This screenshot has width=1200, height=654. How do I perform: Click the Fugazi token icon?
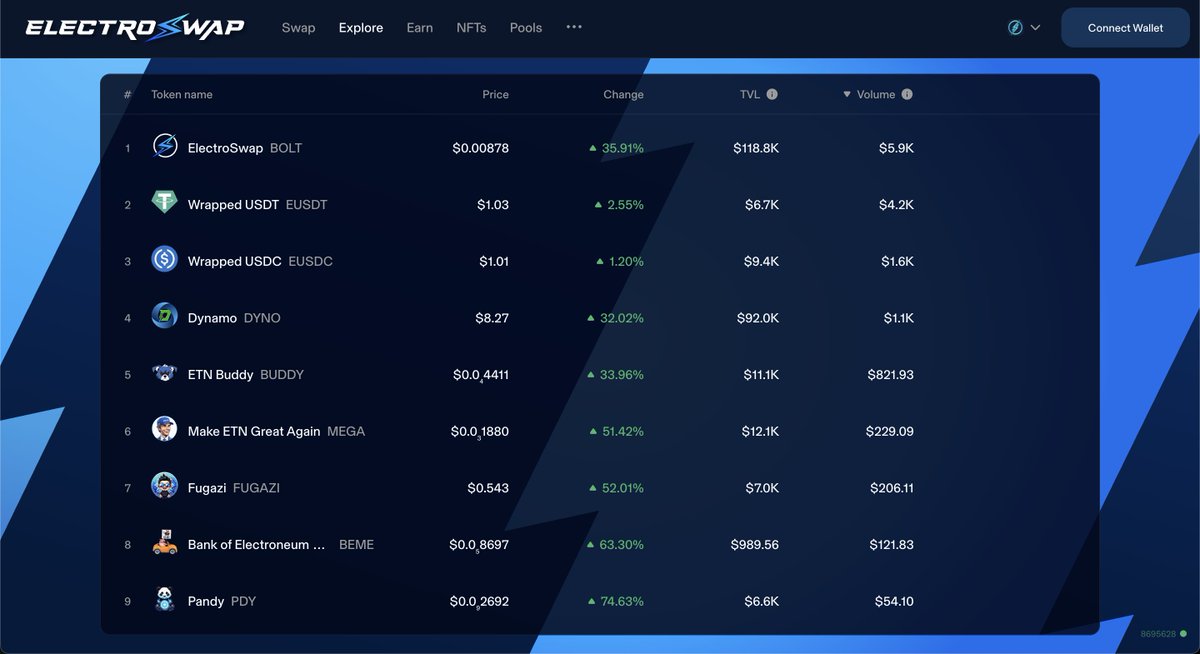164,487
